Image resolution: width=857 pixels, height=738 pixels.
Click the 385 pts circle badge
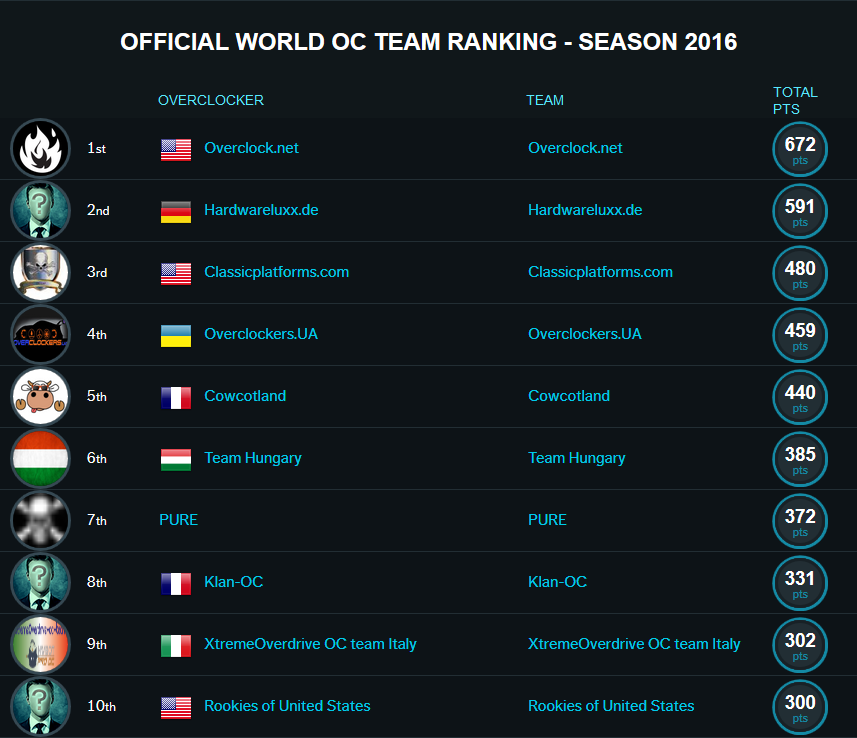point(800,459)
